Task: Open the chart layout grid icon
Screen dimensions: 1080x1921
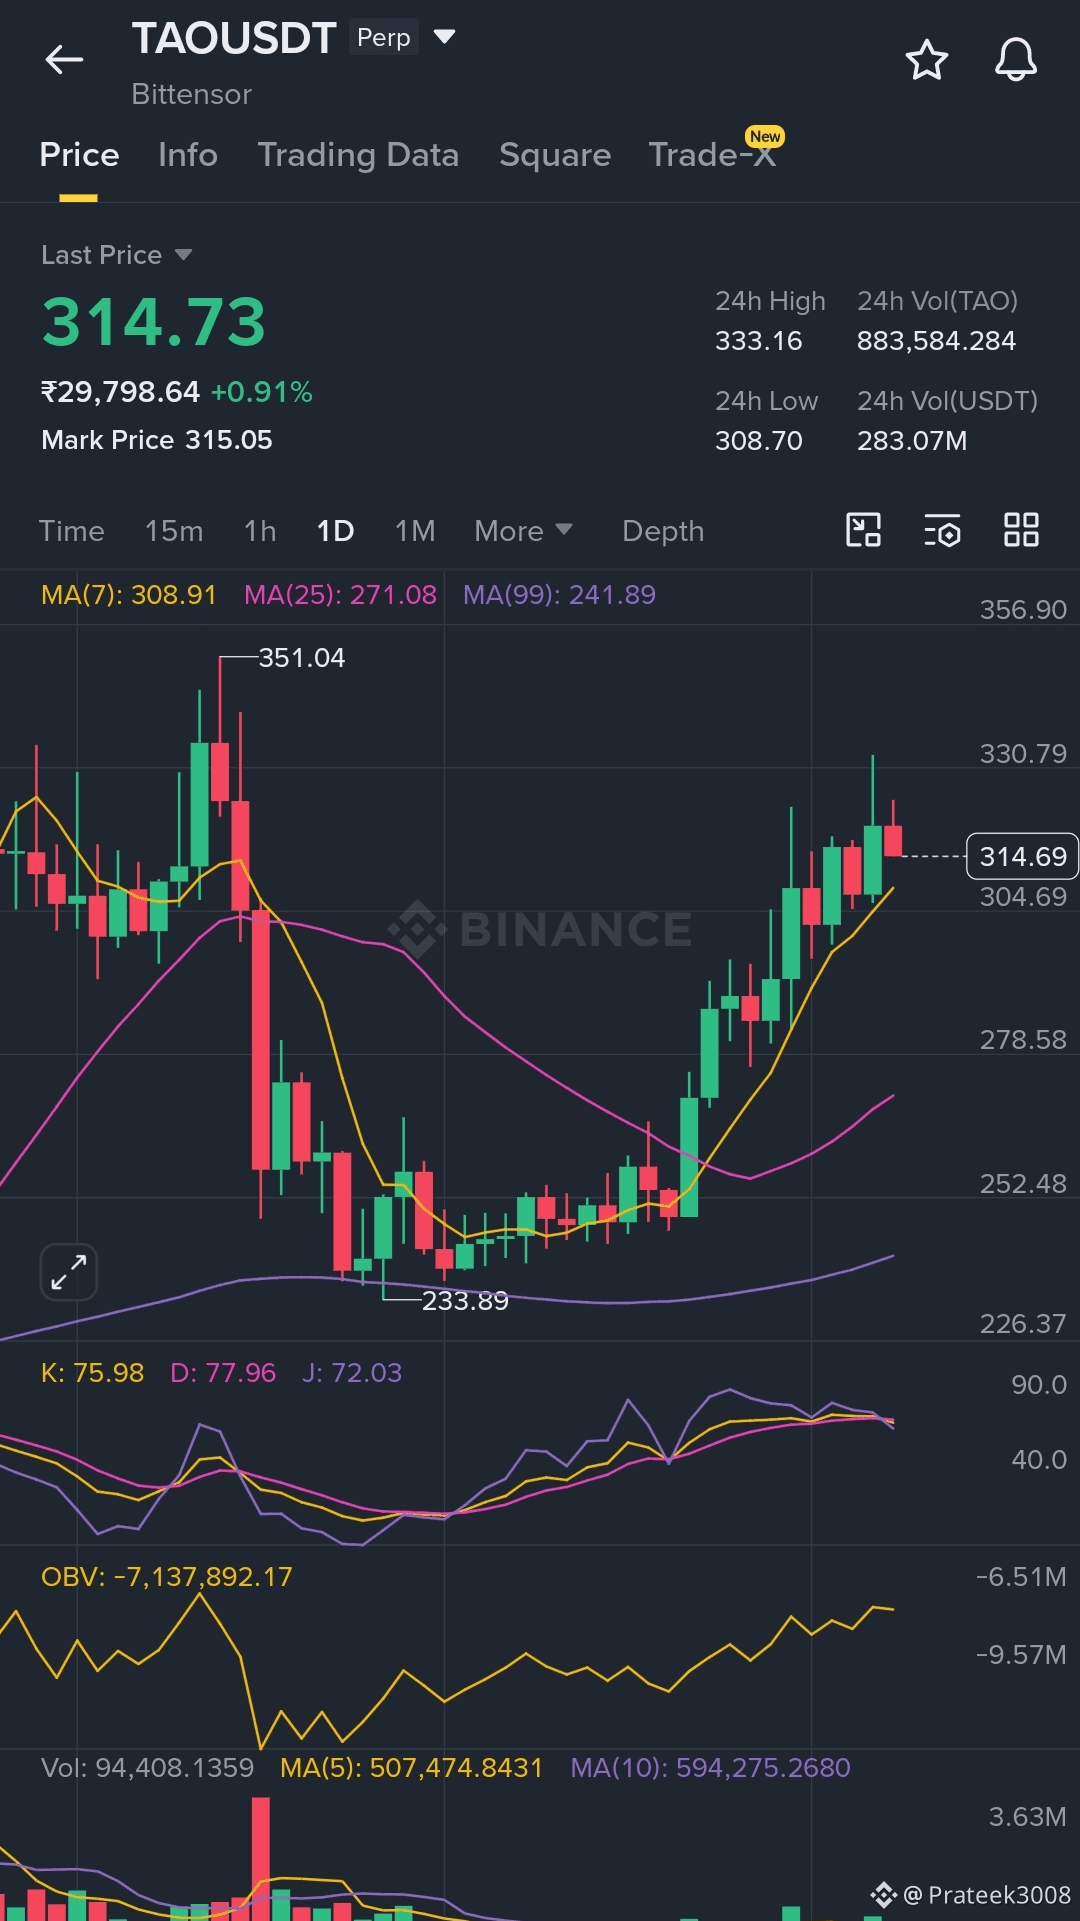Action: pyautogui.click(x=1021, y=530)
